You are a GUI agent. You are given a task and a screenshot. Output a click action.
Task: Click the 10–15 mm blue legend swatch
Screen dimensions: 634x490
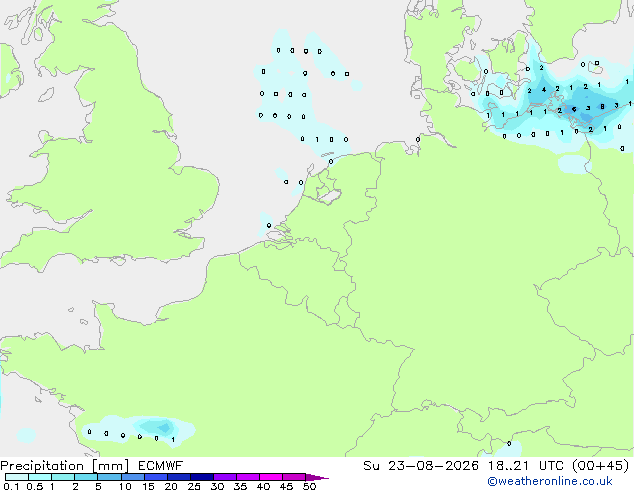click(133, 477)
